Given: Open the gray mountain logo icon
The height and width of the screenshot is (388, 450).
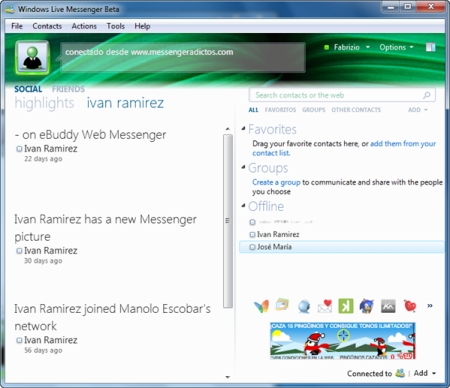Looking at the screenshot, I should (x=388, y=306).
